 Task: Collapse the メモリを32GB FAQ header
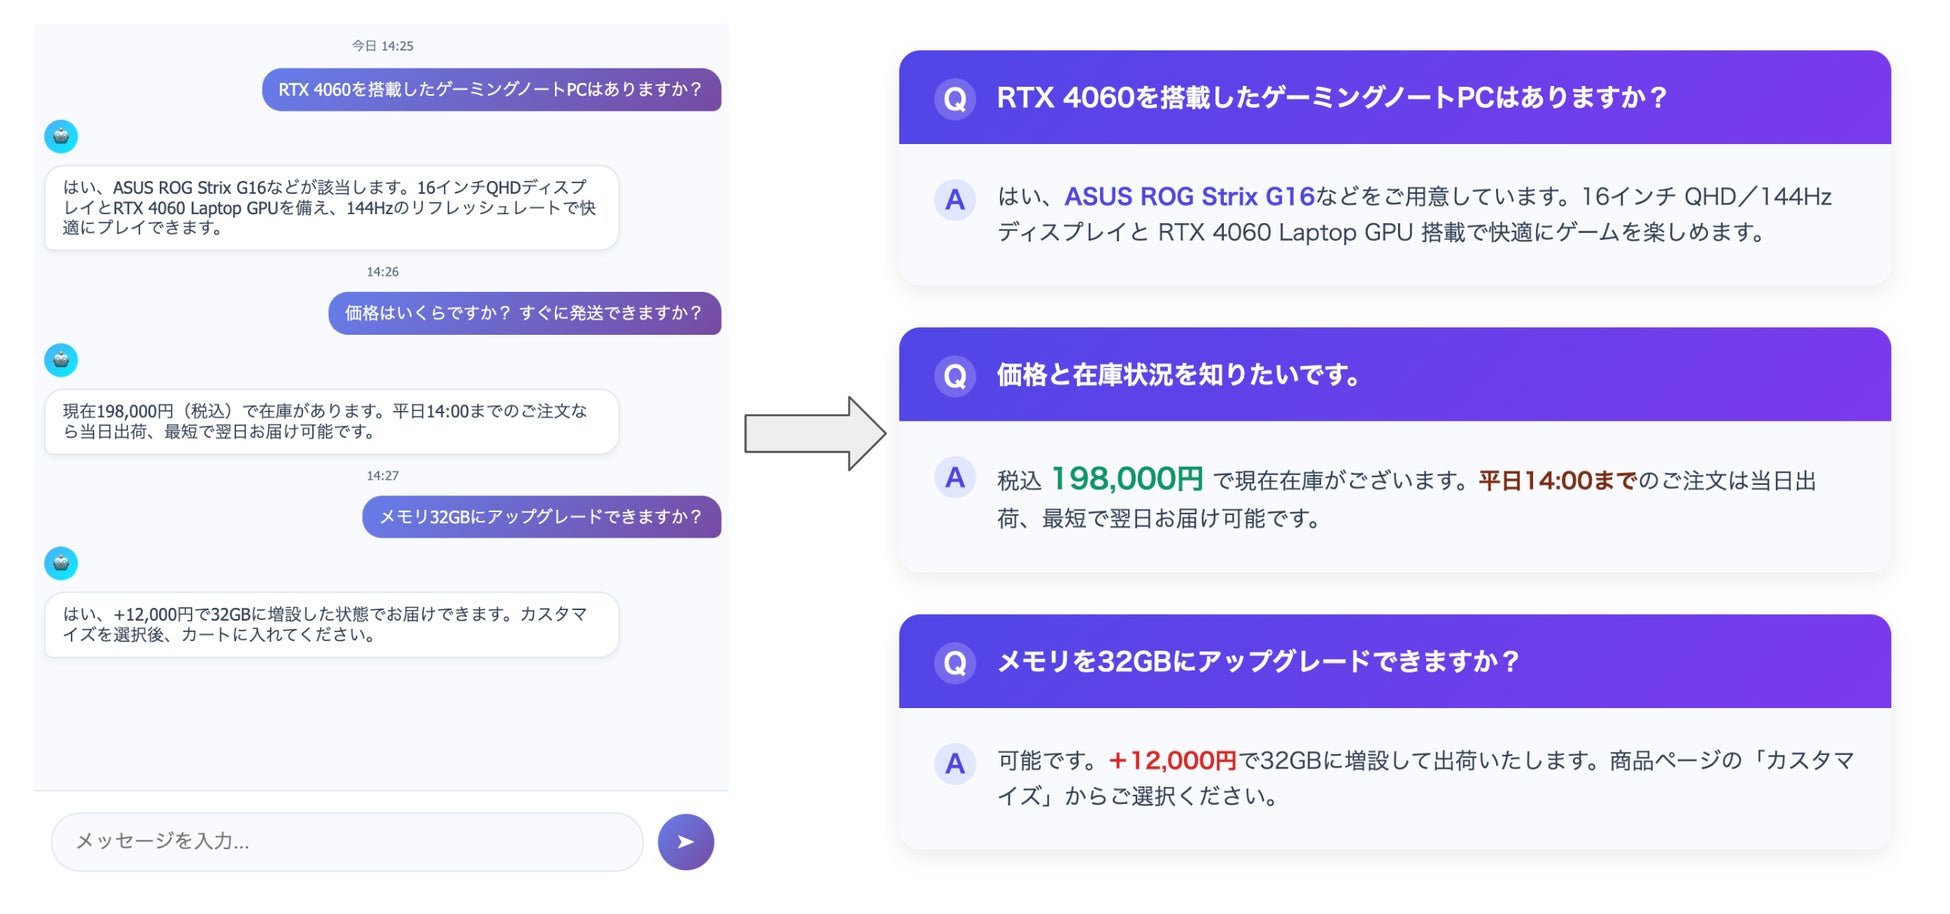[1394, 661]
